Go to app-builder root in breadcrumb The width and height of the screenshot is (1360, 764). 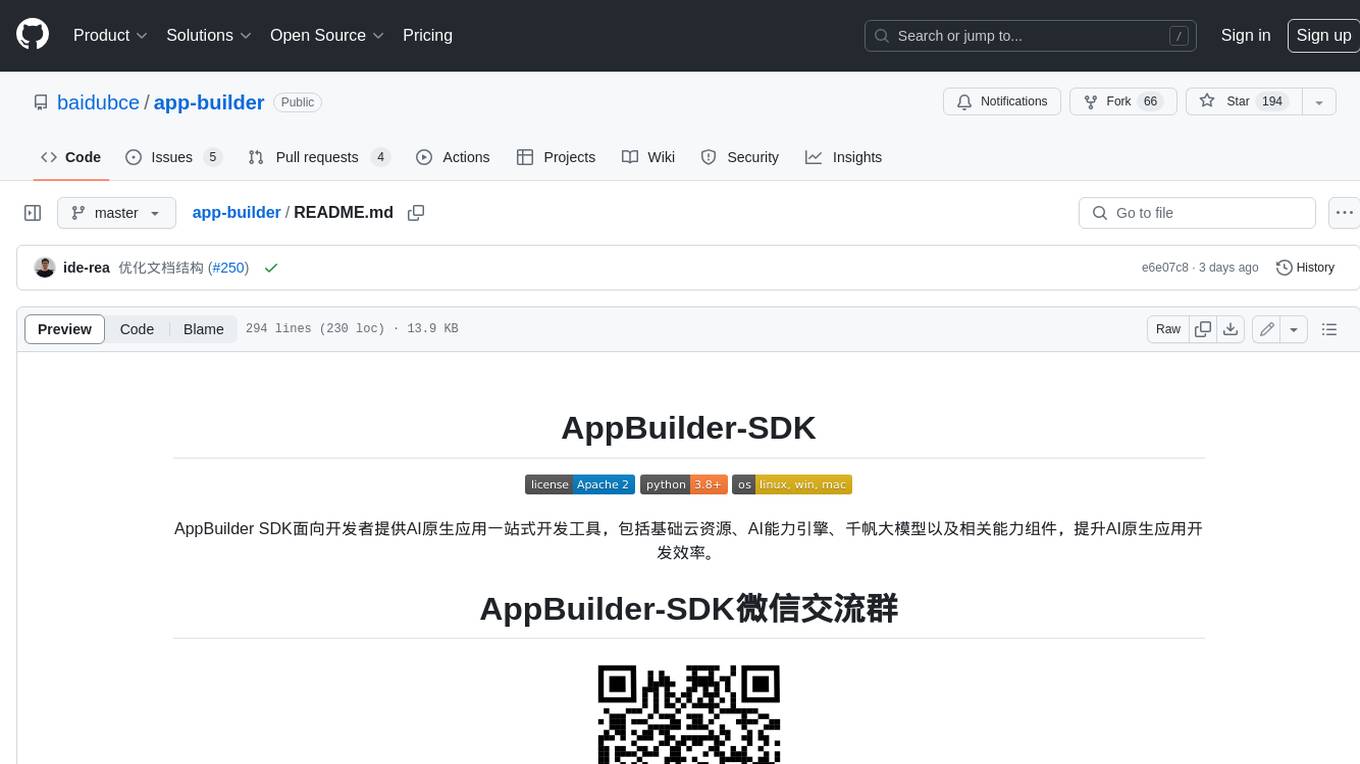coord(236,213)
